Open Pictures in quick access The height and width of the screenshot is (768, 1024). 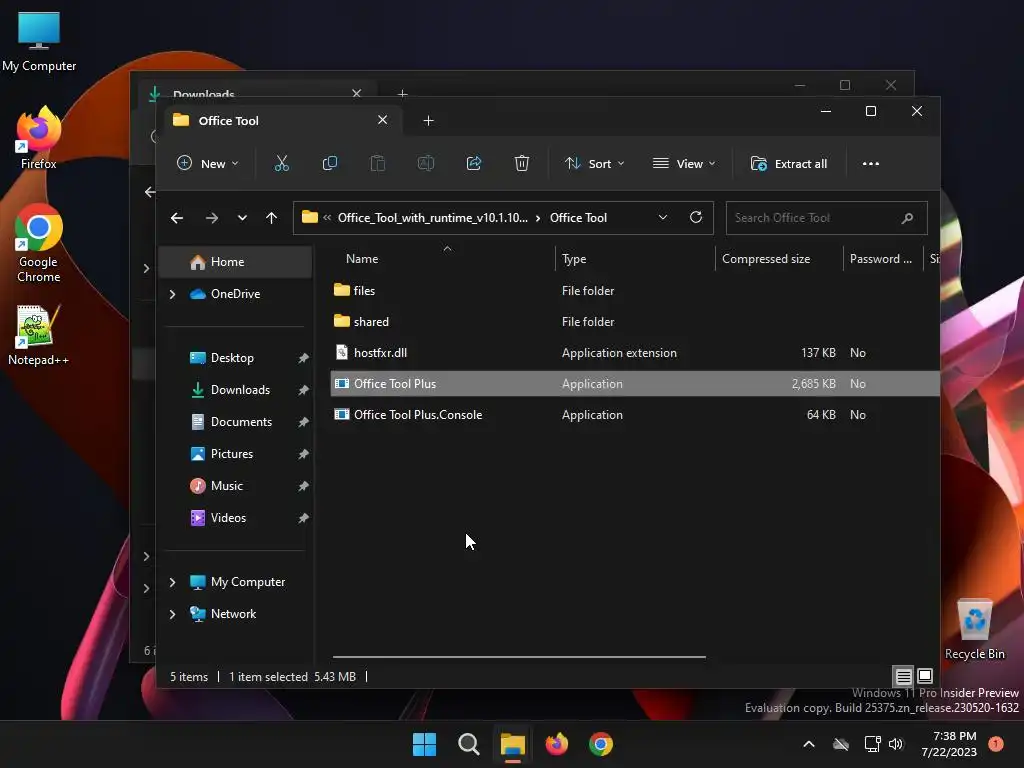(236, 454)
